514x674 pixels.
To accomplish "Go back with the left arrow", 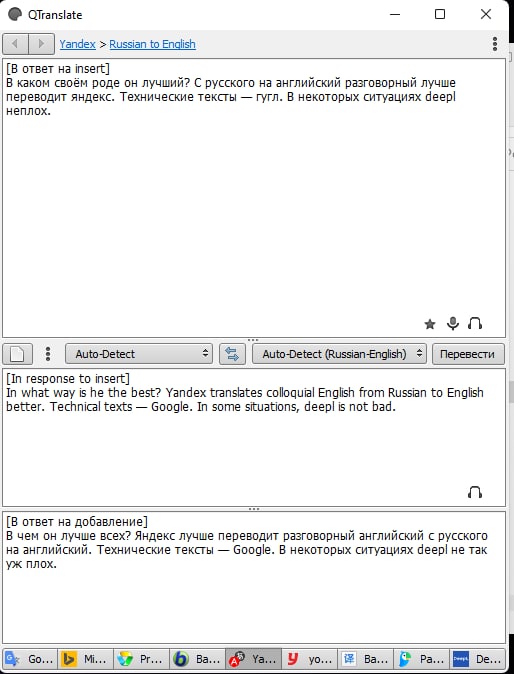I will click(x=15, y=44).
